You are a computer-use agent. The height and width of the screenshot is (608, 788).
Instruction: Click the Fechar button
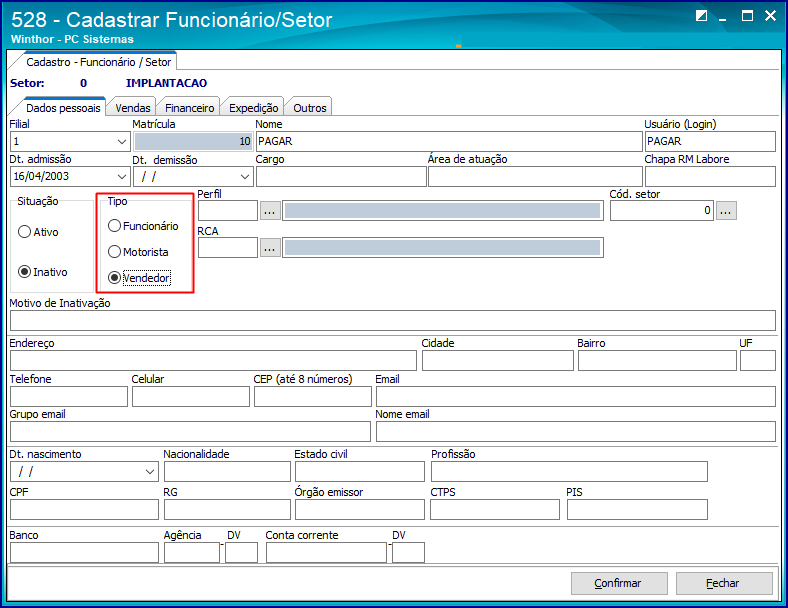click(724, 583)
